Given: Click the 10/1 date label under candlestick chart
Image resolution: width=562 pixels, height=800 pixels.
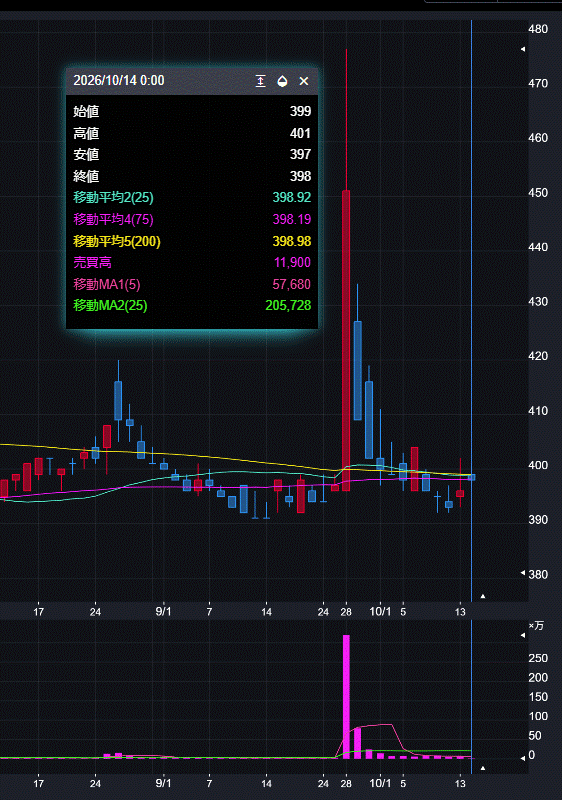Looking at the screenshot, I should pos(380,611).
